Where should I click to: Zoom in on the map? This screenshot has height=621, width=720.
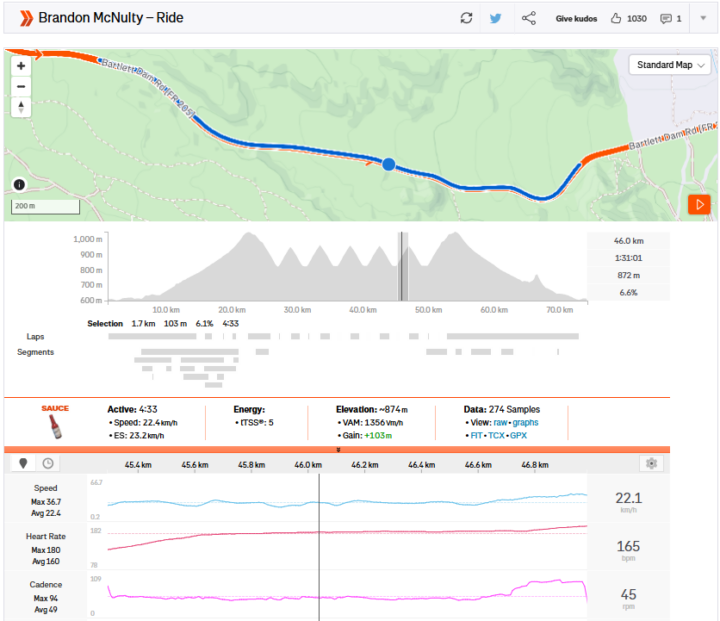coord(21,66)
